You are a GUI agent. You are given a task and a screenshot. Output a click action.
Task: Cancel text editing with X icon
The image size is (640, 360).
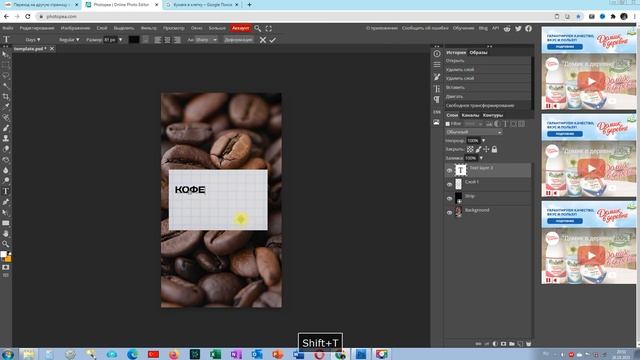(263, 40)
